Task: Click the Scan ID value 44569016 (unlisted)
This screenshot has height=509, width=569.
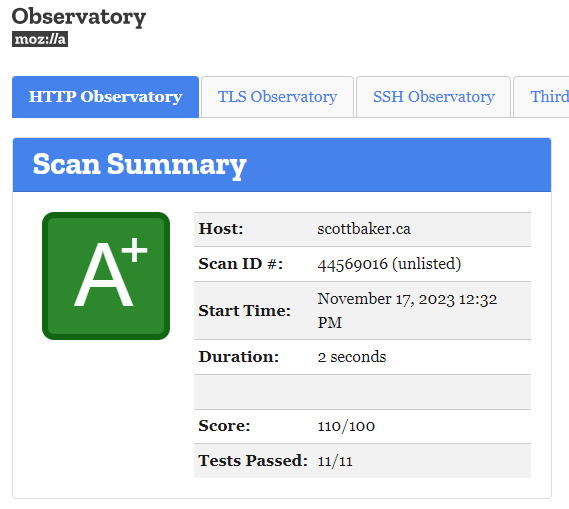Action: coord(389,264)
